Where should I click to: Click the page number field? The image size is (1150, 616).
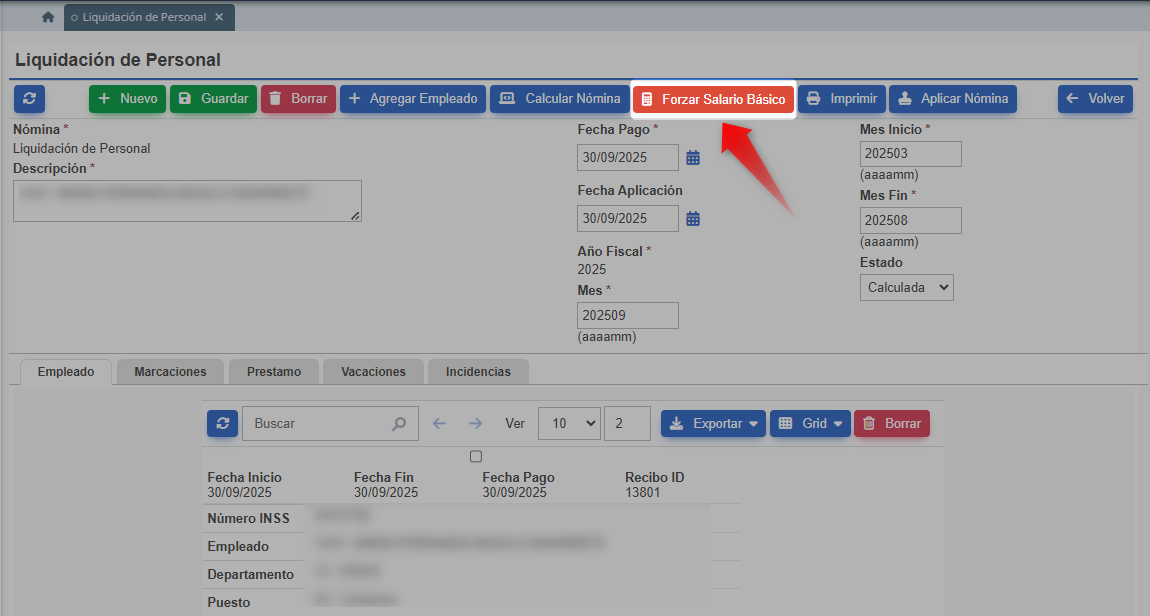point(627,423)
